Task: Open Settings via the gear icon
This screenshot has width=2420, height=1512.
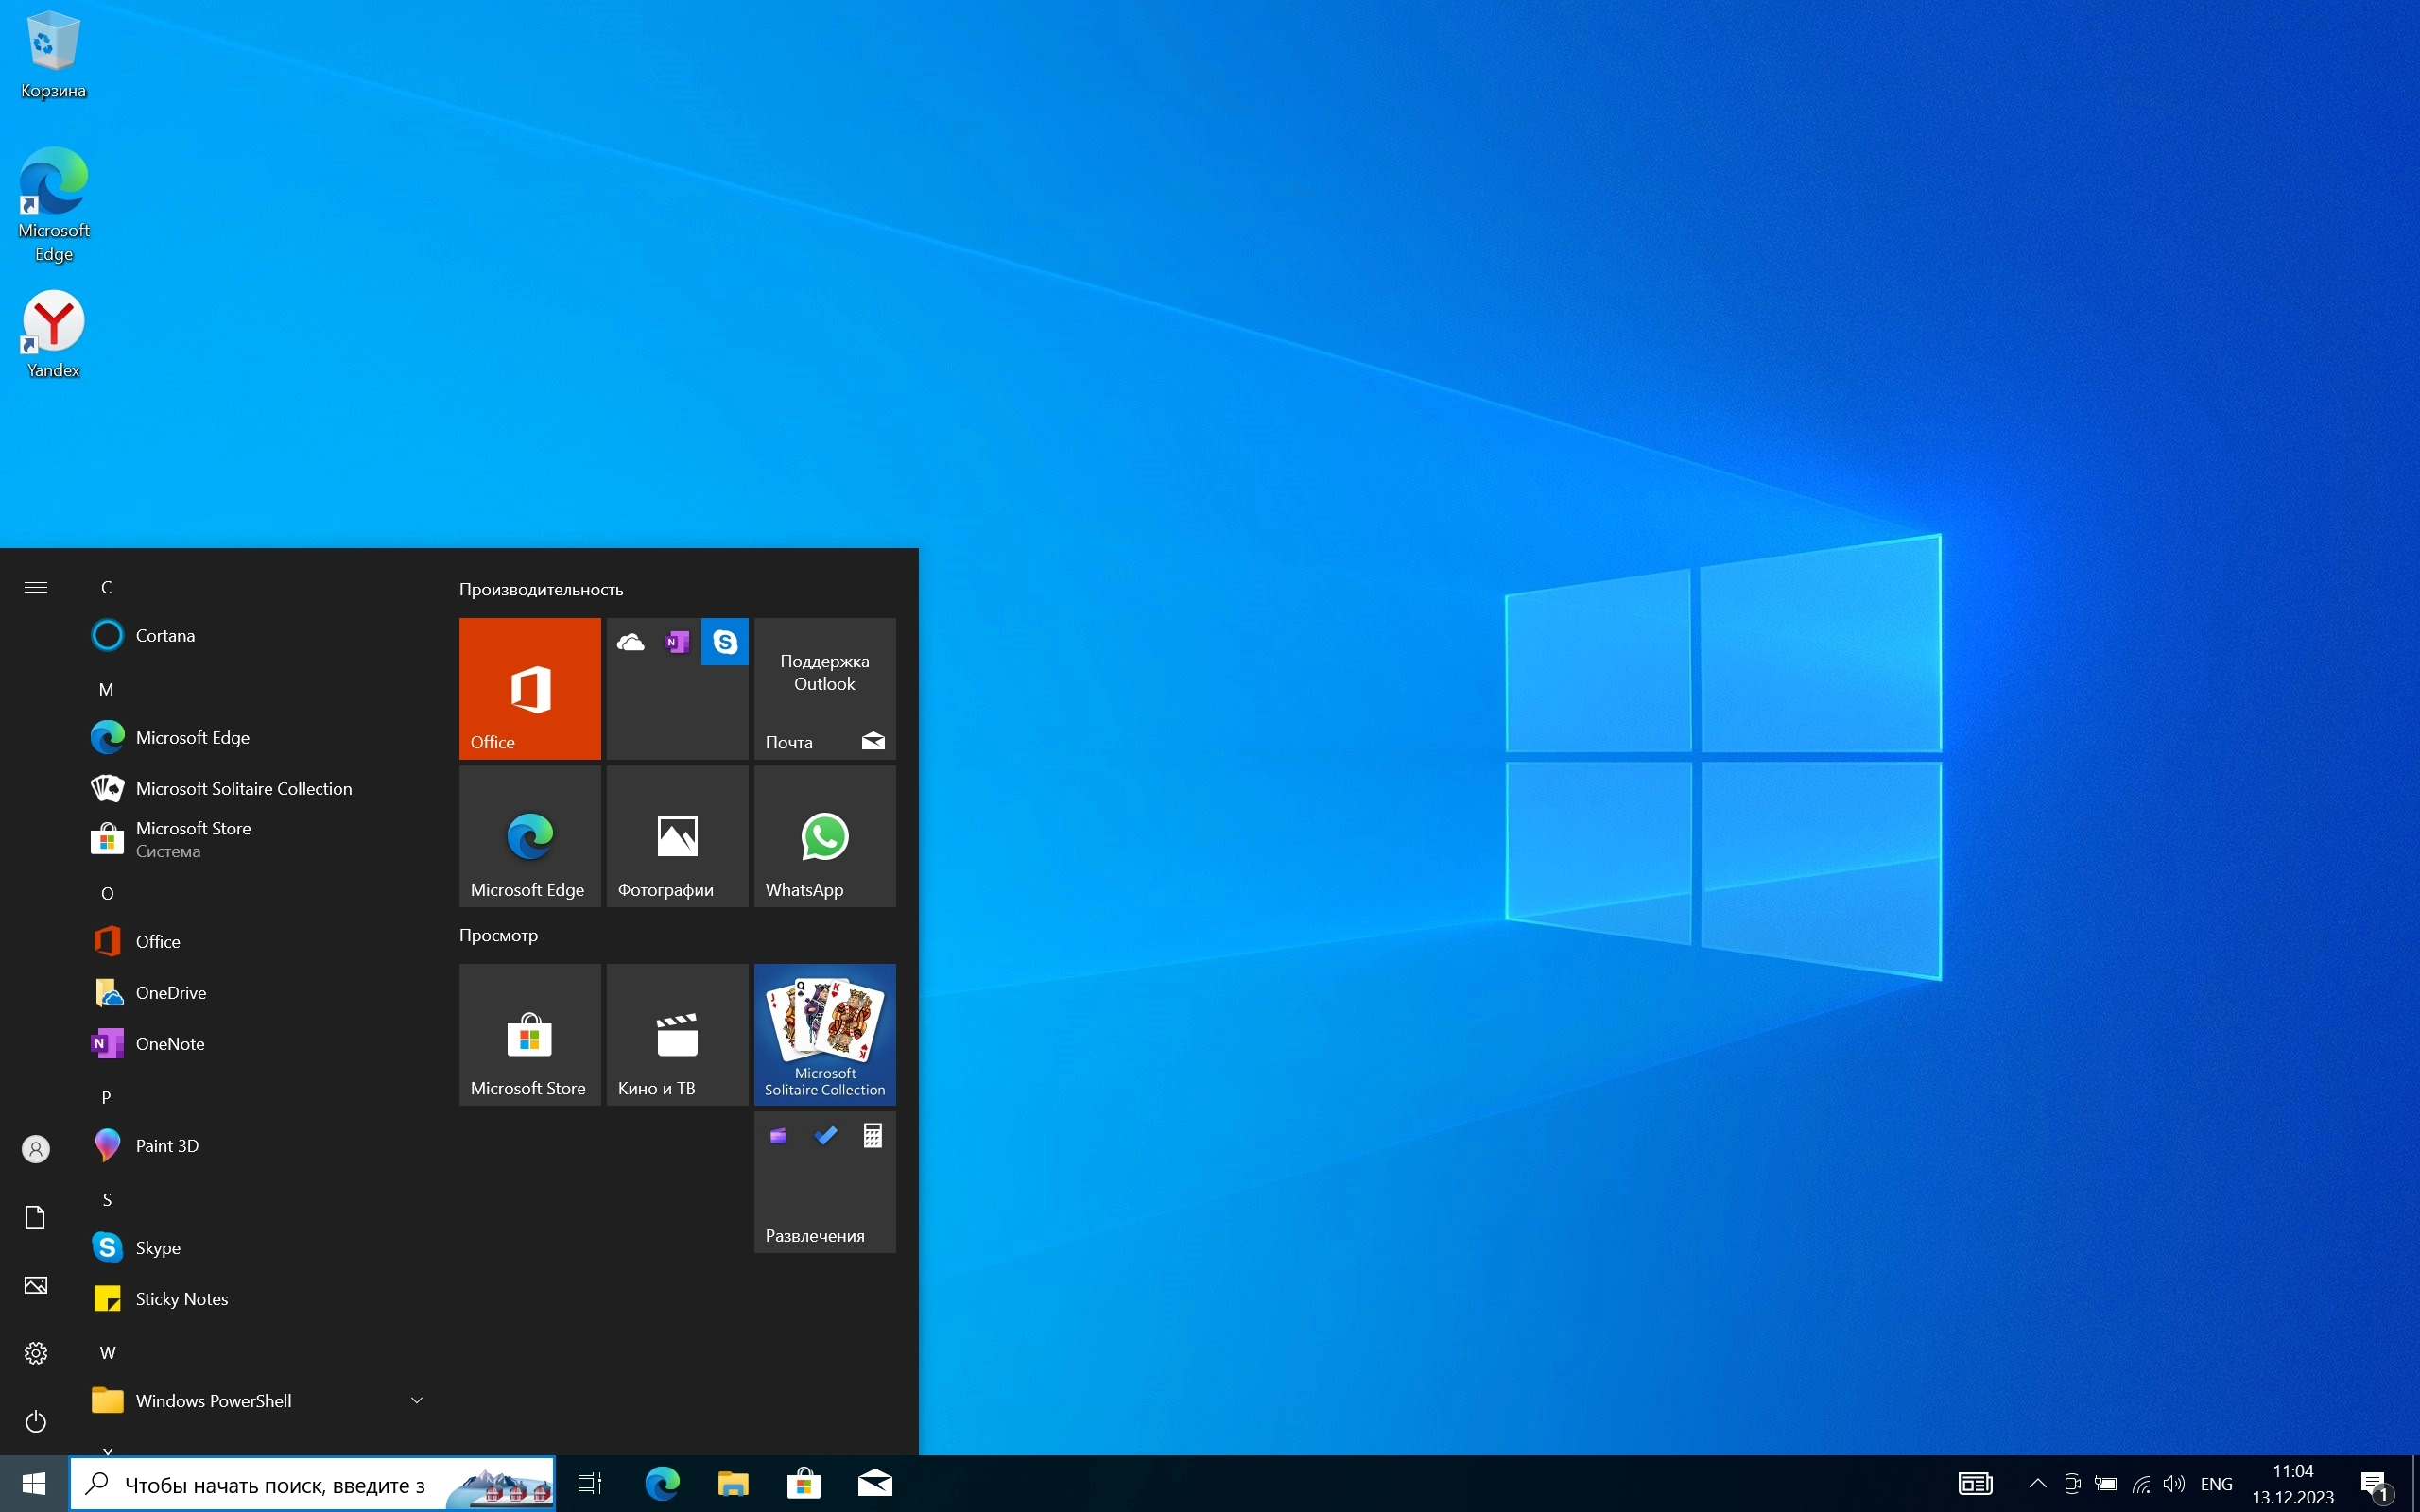Action: point(36,1353)
